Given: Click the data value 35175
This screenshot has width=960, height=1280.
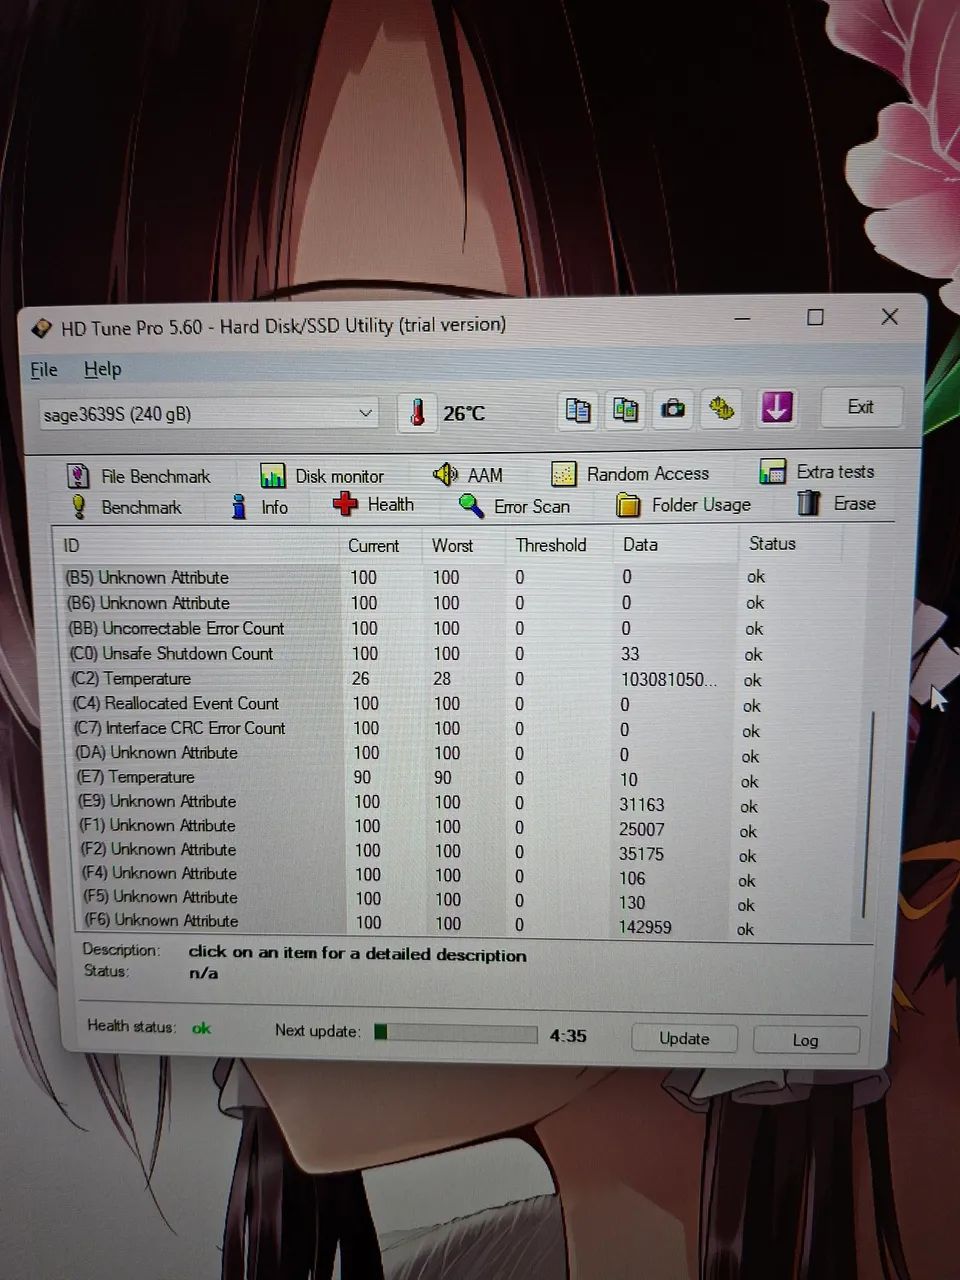Looking at the screenshot, I should click(641, 854).
